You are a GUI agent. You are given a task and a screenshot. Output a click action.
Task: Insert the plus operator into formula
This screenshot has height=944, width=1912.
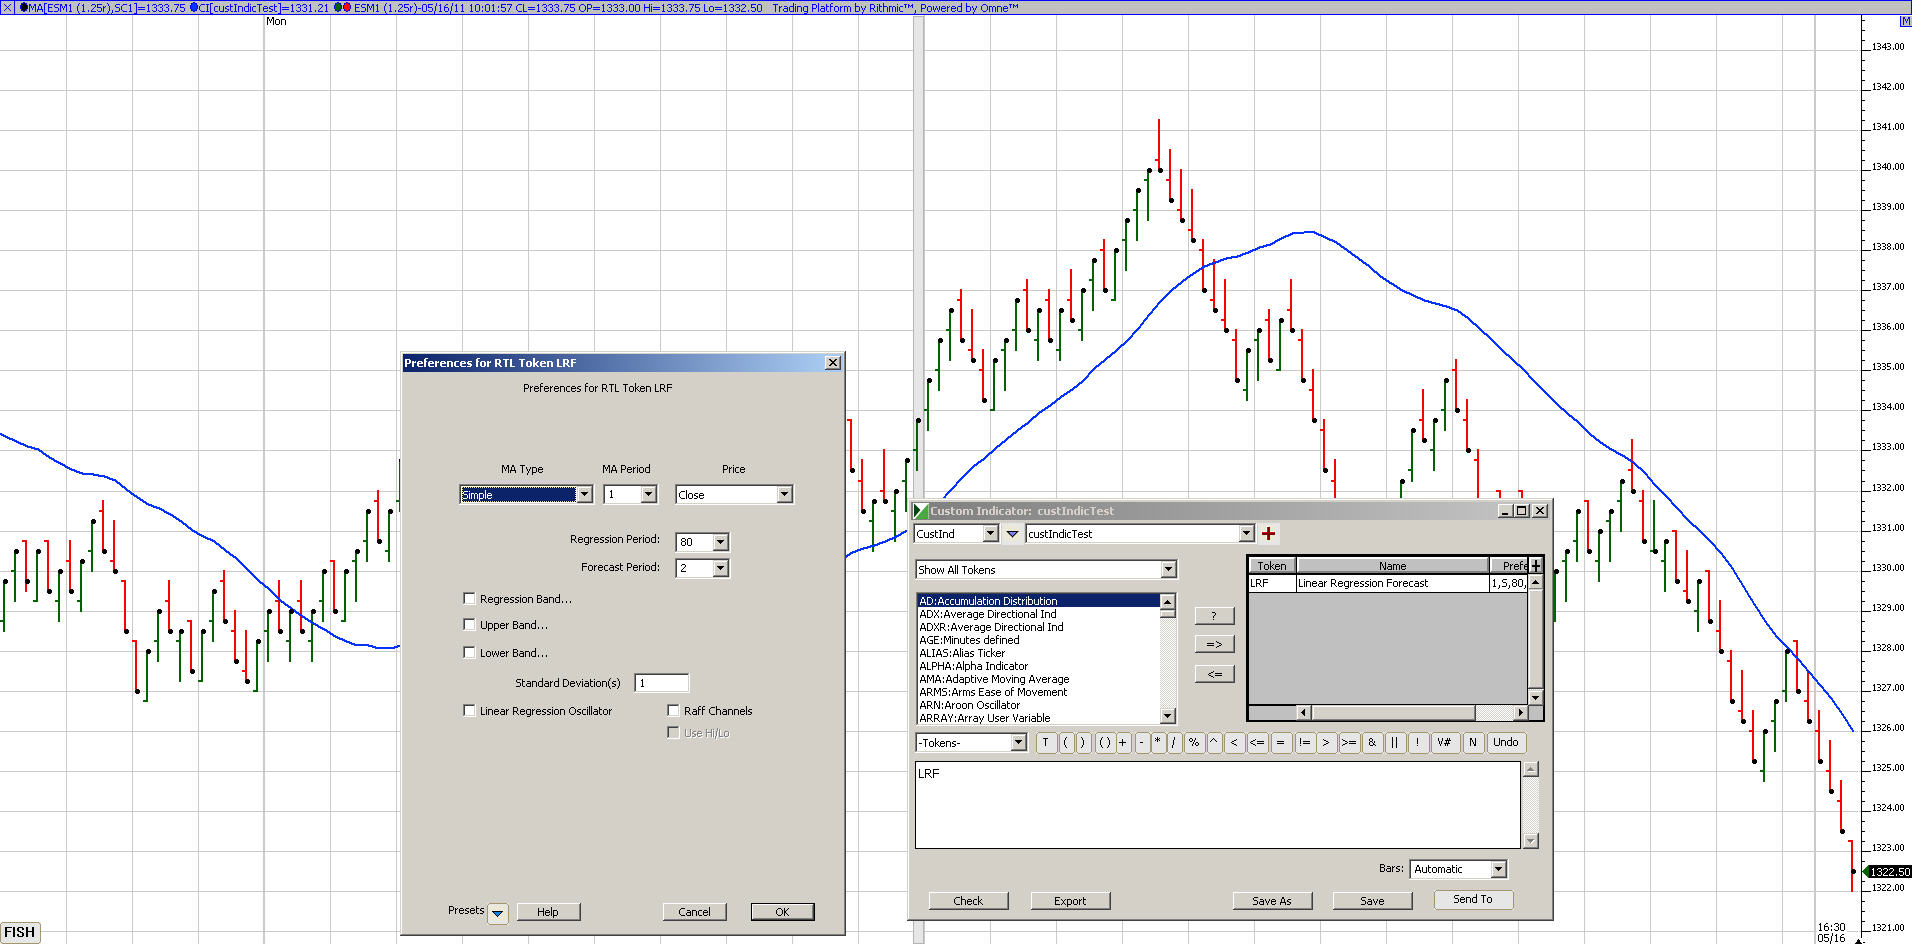pos(1123,742)
